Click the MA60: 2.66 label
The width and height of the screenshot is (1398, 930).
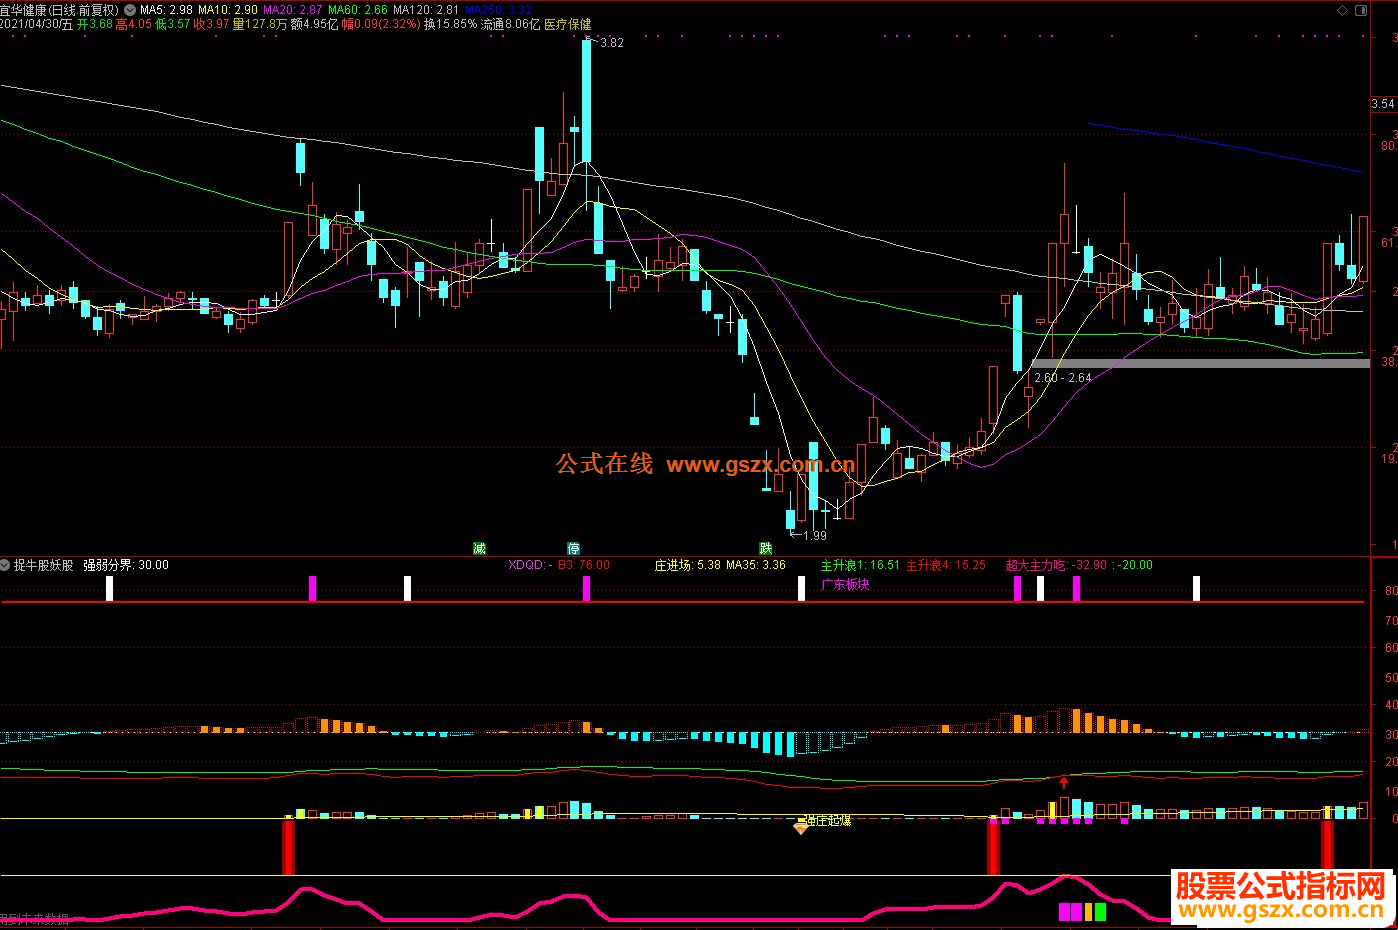click(x=358, y=10)
